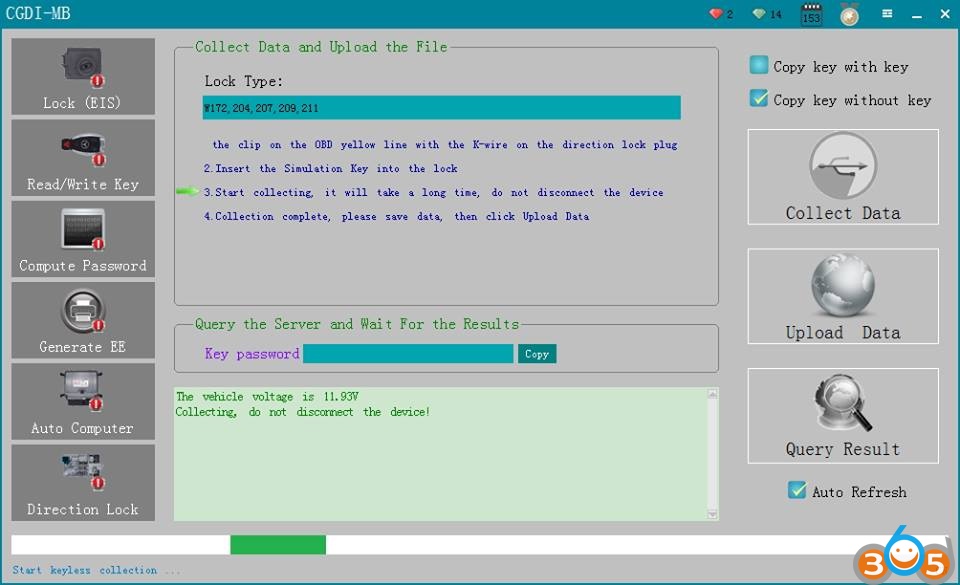Click the Upload Data globe button
The width and height of the screenshot is (960, 585).
pyautogui.click(x=842, y=297)
